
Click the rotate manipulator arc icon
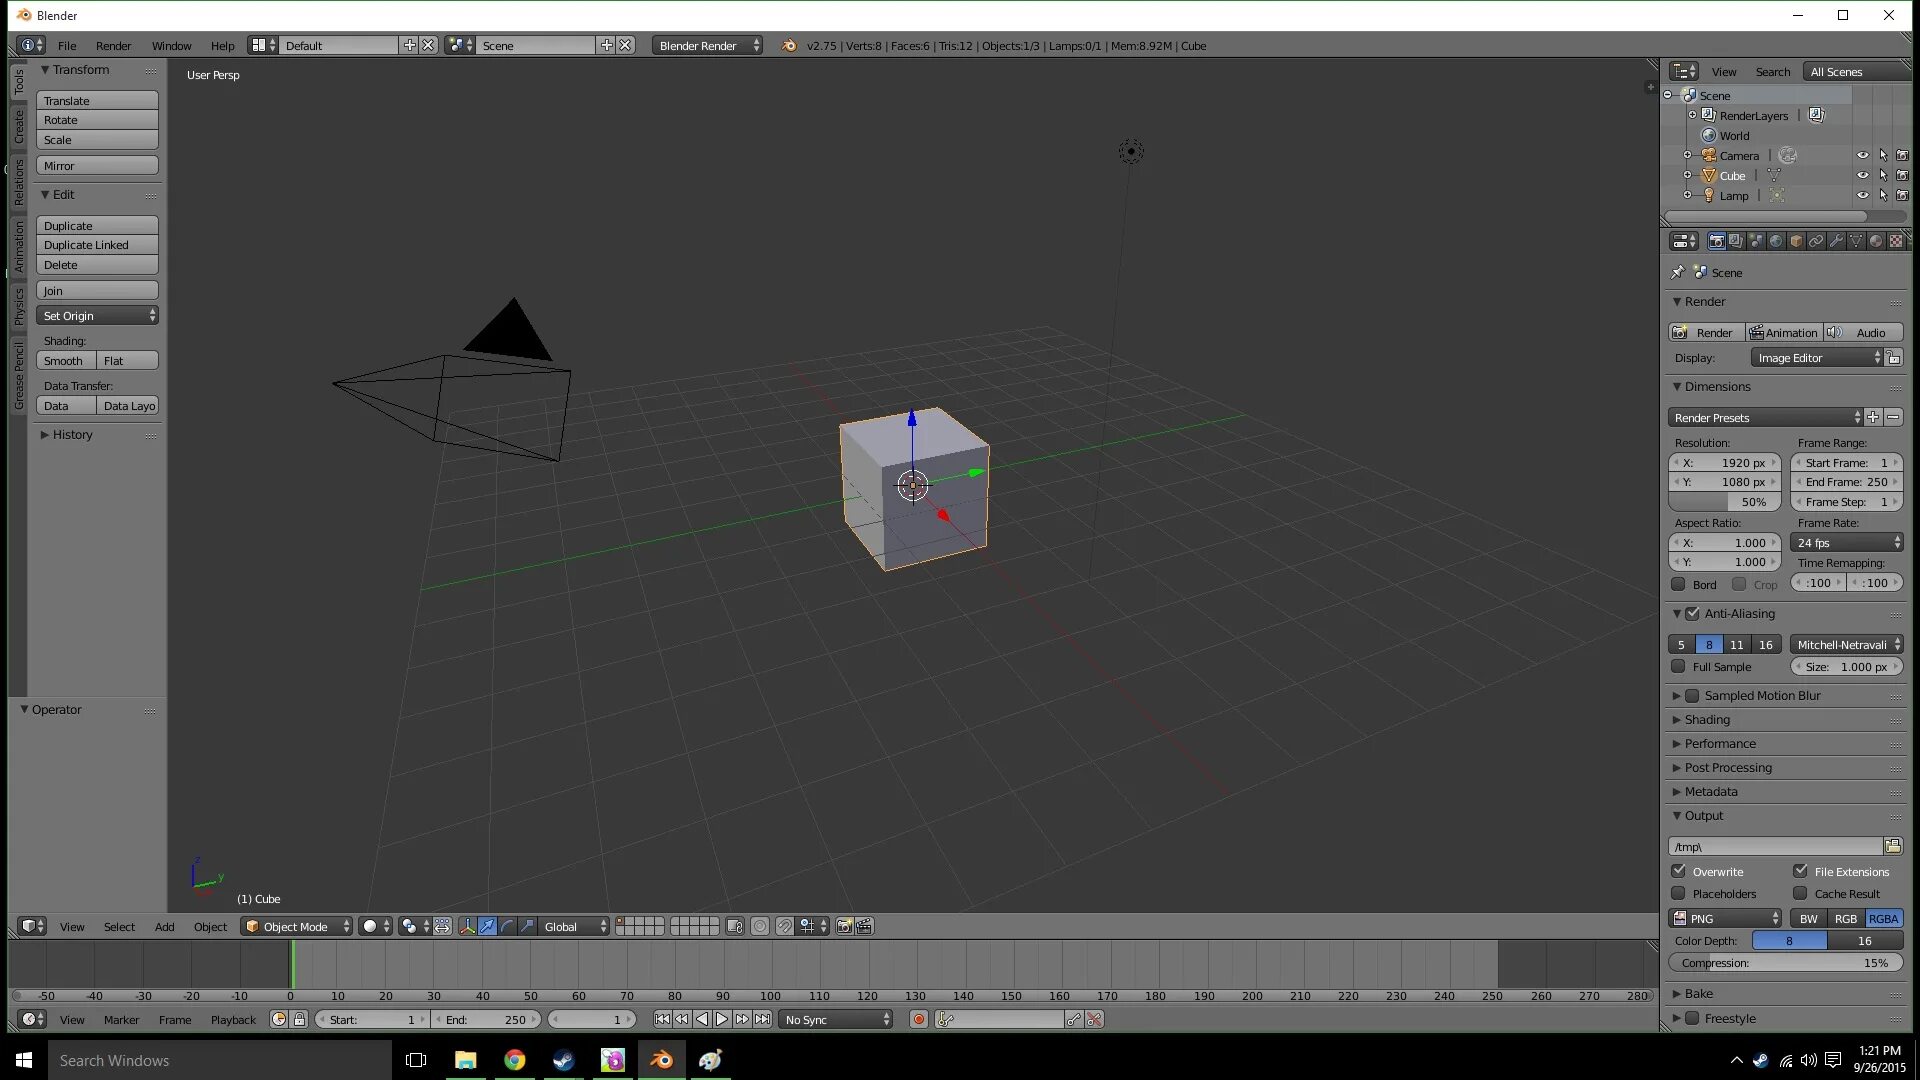coord(507,926)
